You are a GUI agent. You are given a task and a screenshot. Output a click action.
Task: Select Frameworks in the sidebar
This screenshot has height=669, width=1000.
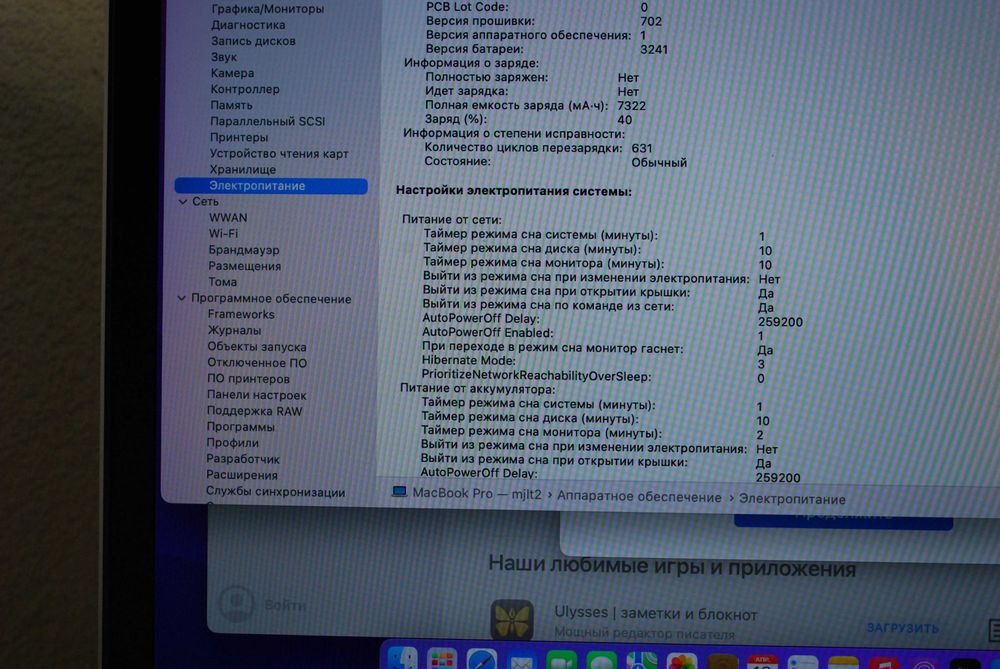click(x=241, y=314)
